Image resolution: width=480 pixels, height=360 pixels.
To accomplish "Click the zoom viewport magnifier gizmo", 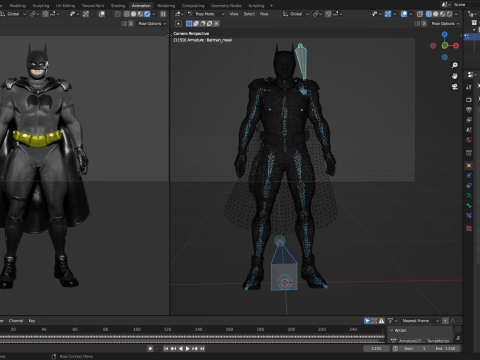I will click(455, 65).
